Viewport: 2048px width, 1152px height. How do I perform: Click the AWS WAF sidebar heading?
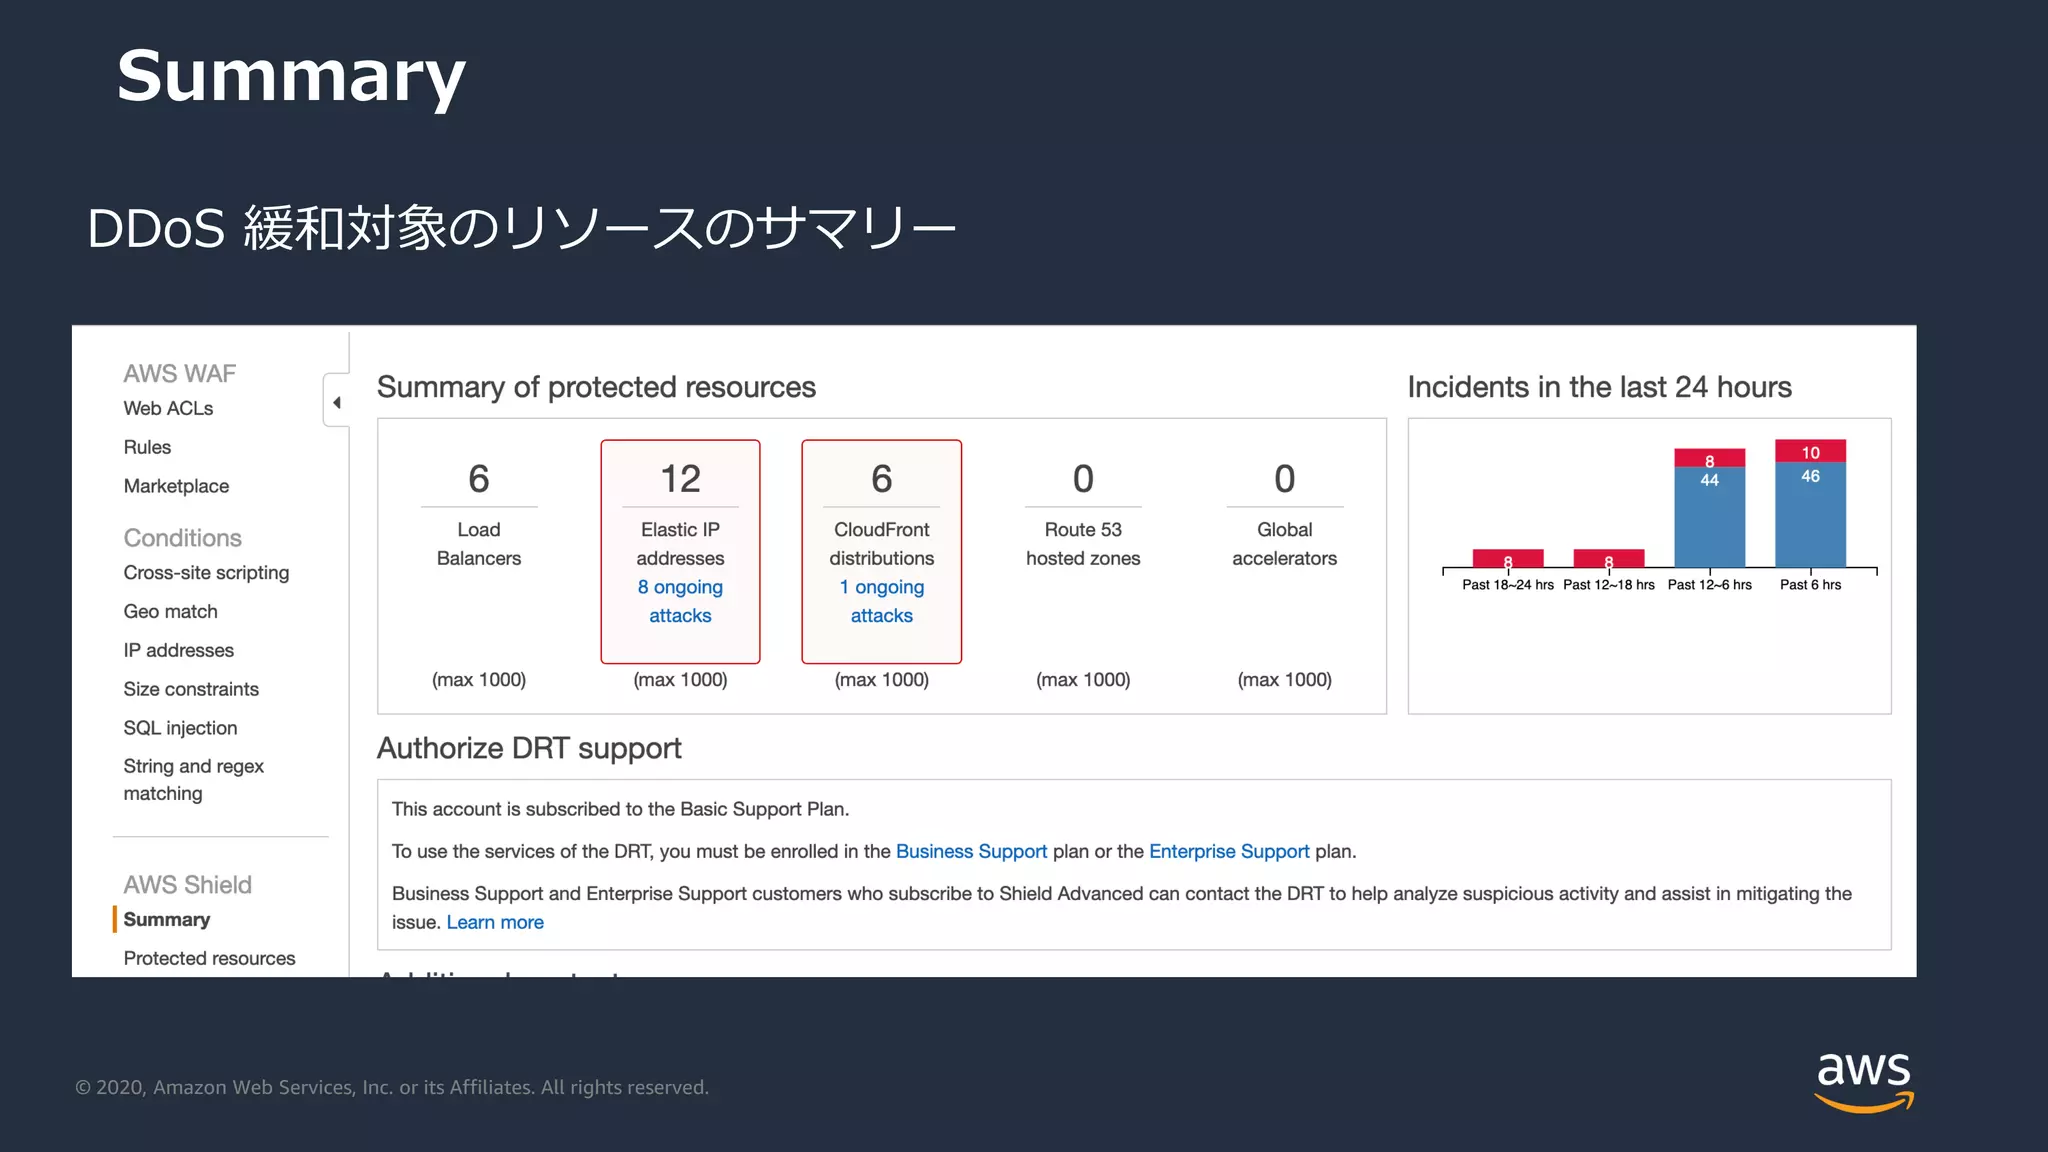tap(179, 373)
